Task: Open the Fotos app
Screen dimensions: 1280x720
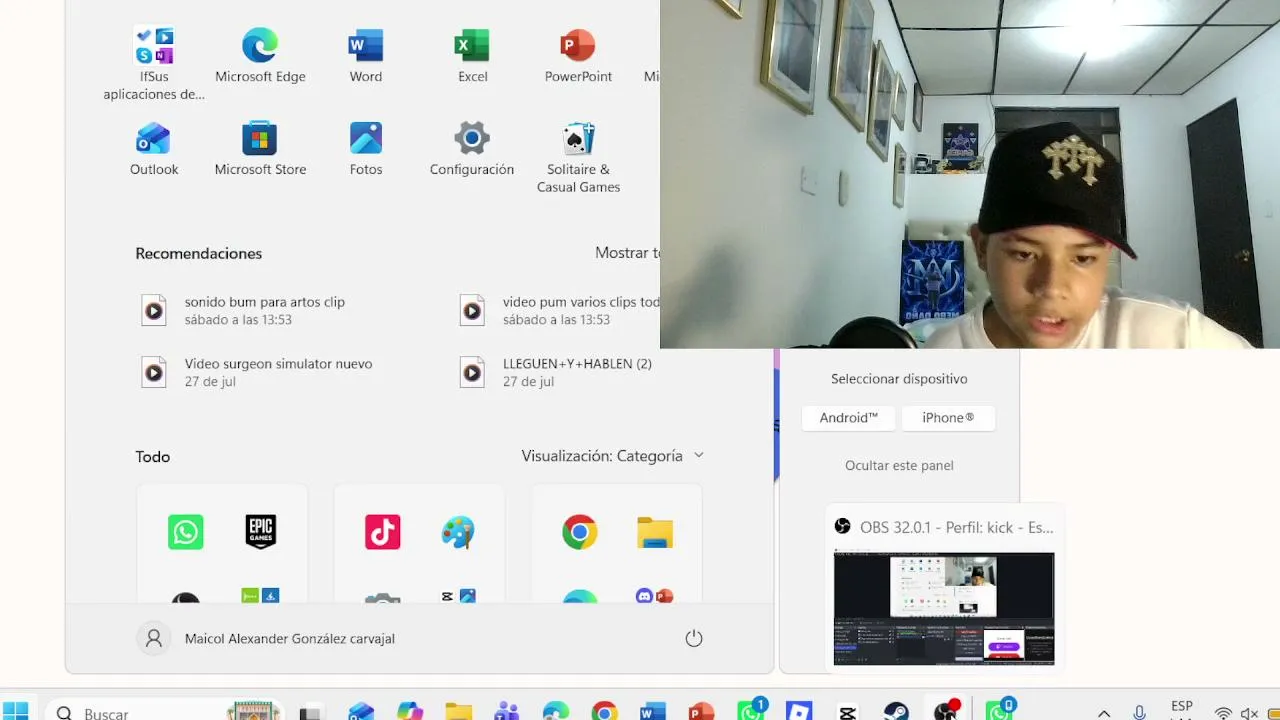Action: coord(366,149)
